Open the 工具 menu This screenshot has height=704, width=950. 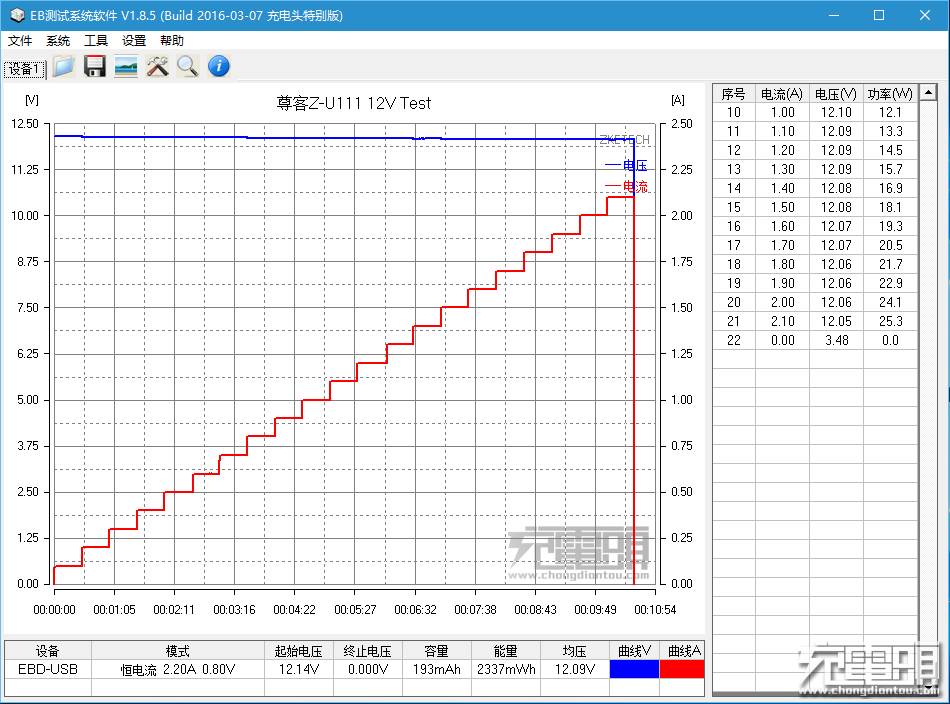pyautogui.click(x=96, y=41)
